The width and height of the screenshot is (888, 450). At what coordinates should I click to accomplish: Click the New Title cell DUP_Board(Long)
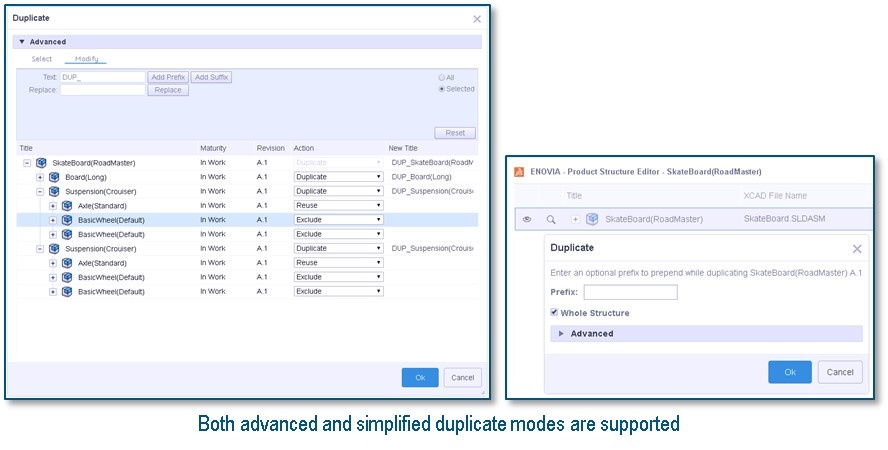pos(421,177)
